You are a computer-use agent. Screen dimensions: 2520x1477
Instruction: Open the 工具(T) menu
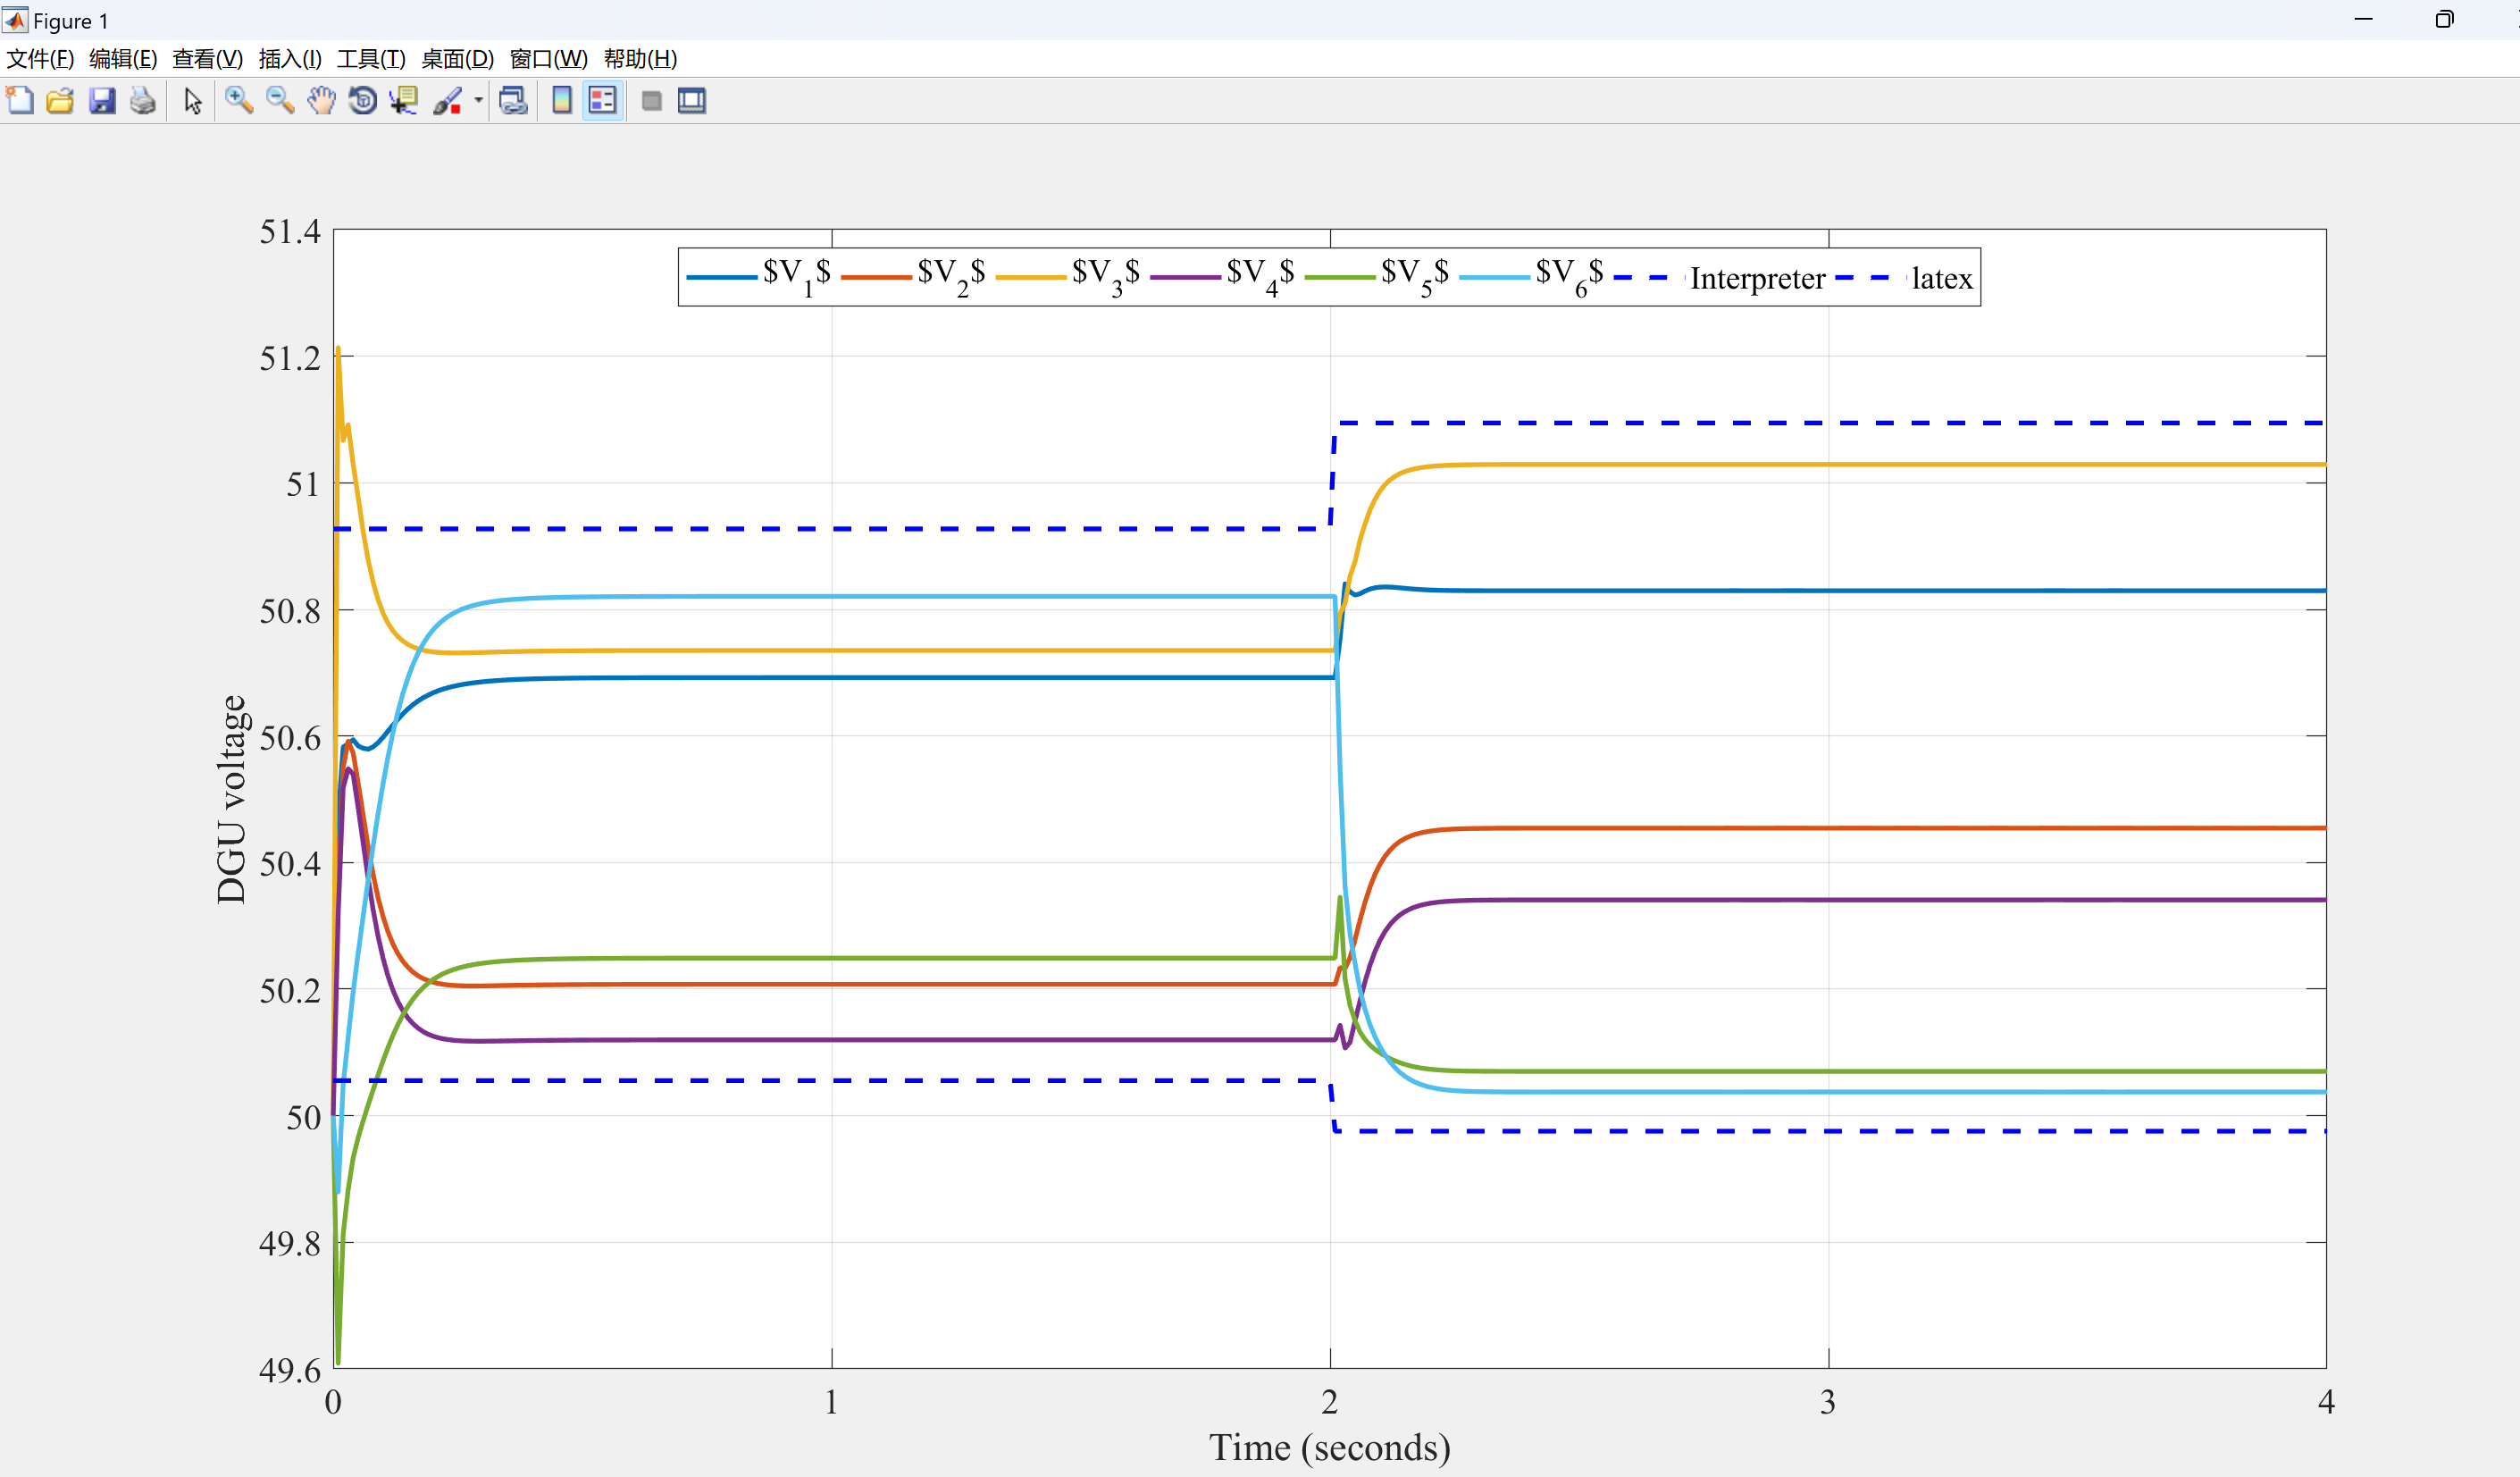[x=371, y=59]
